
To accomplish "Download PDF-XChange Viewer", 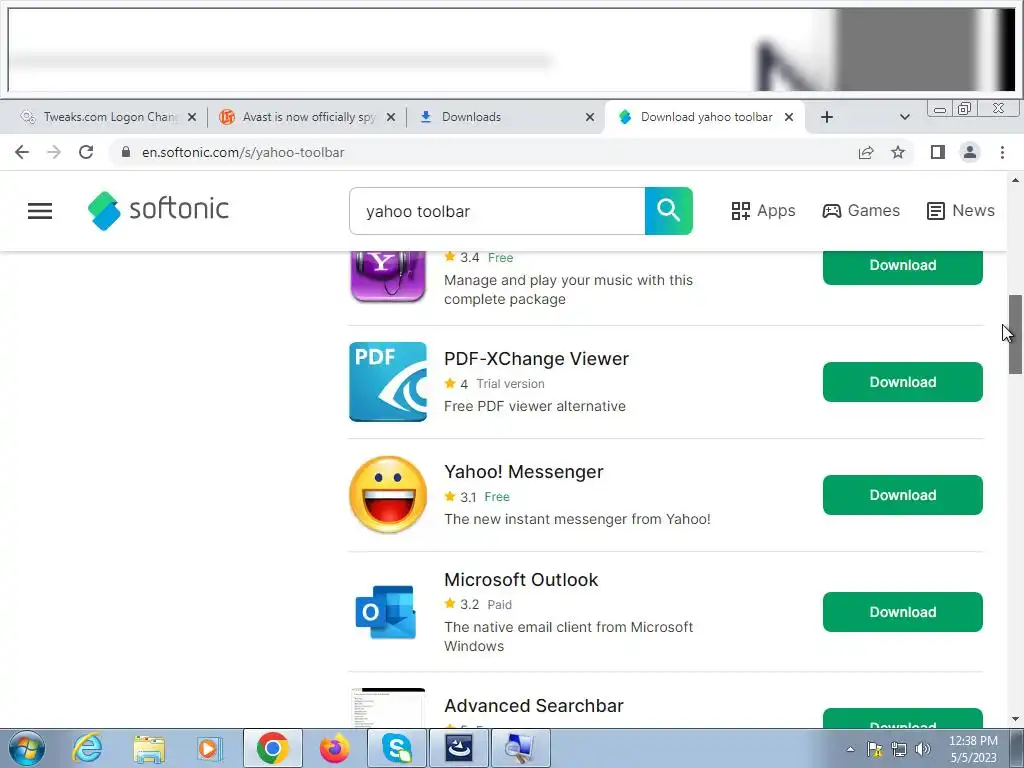I will tap(903, 382).
